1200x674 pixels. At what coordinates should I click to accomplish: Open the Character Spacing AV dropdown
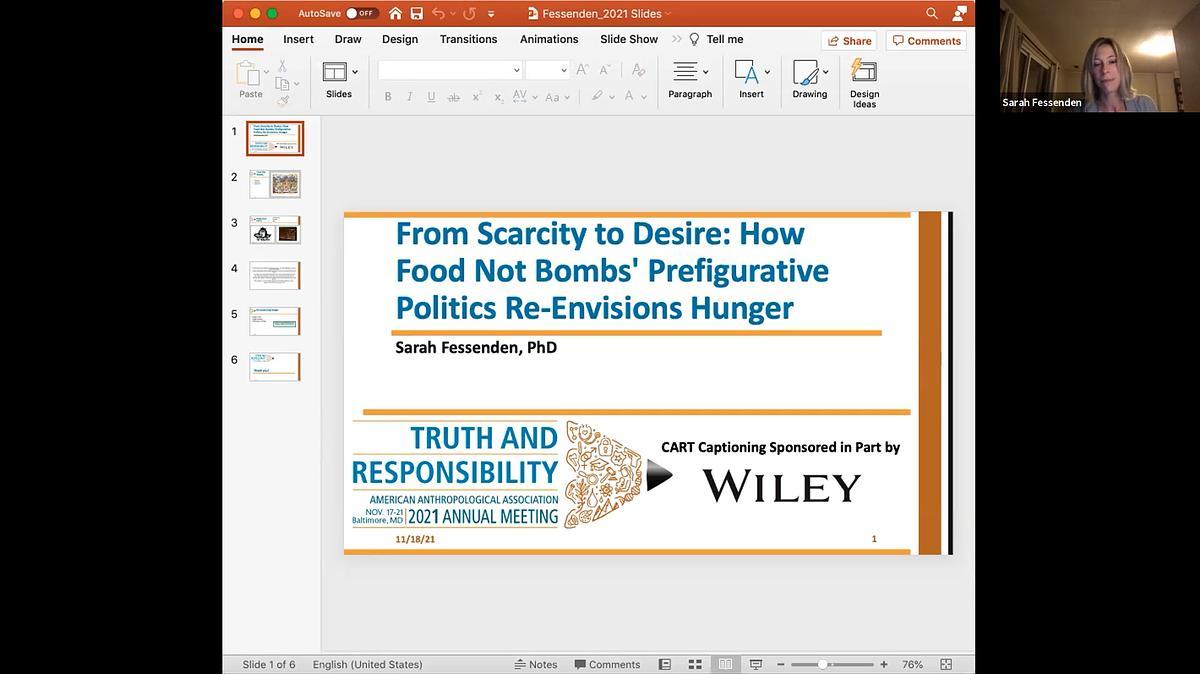click(x=525, y=97)
